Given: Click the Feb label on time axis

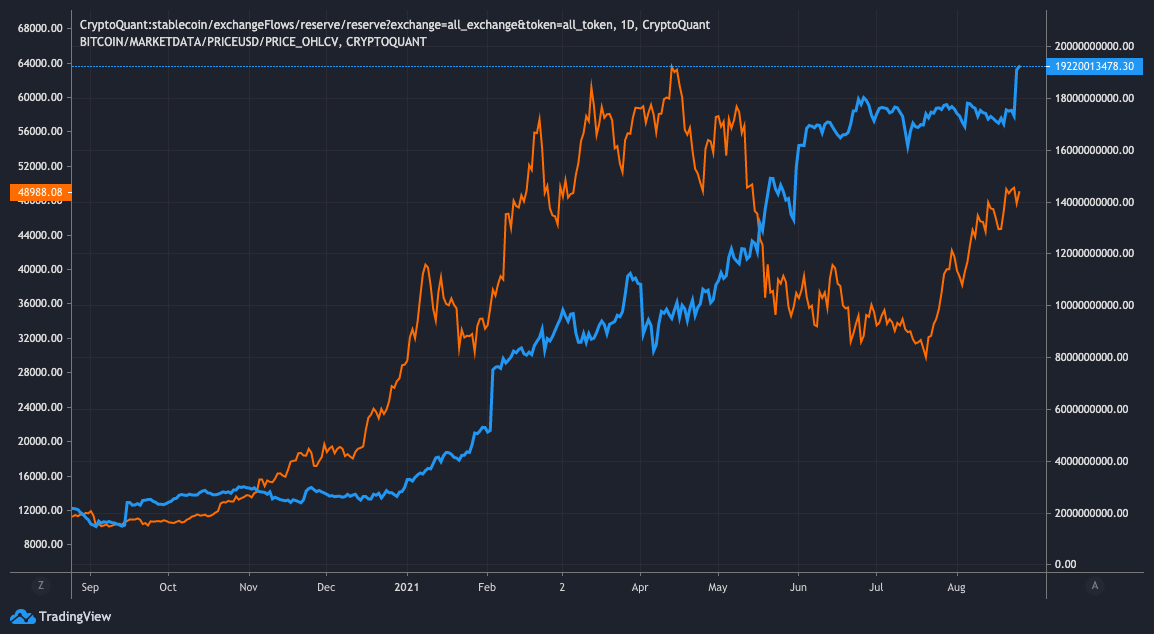Looking at the screenshot, I should (486, 586).
